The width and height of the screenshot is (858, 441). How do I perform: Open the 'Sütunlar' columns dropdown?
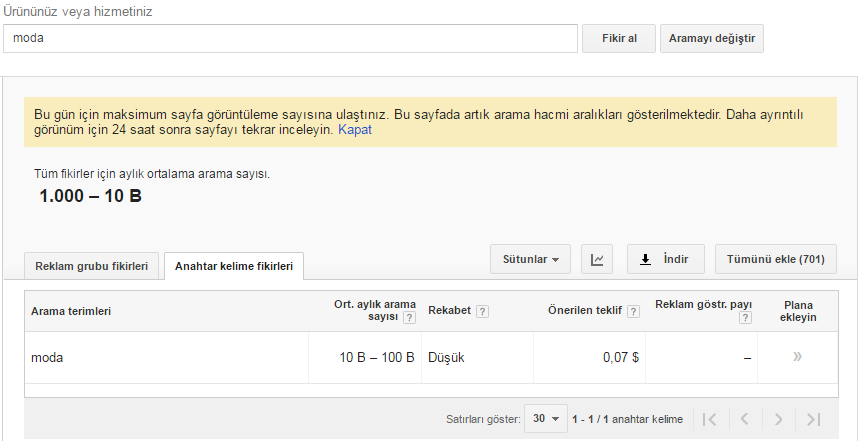(x=530, y=259)
